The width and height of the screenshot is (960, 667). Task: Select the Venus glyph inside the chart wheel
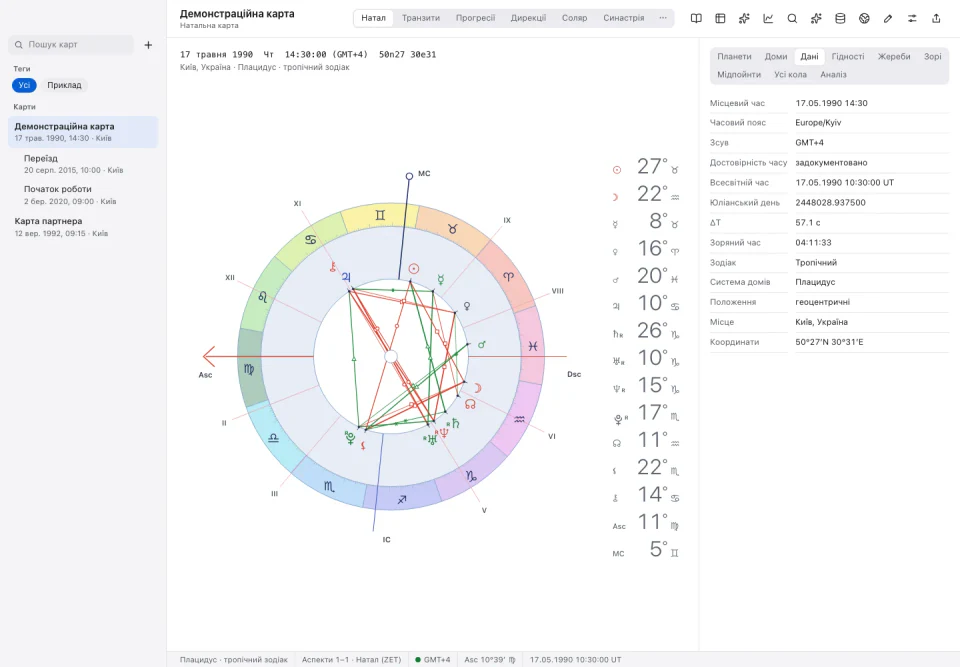click(467, 306)
